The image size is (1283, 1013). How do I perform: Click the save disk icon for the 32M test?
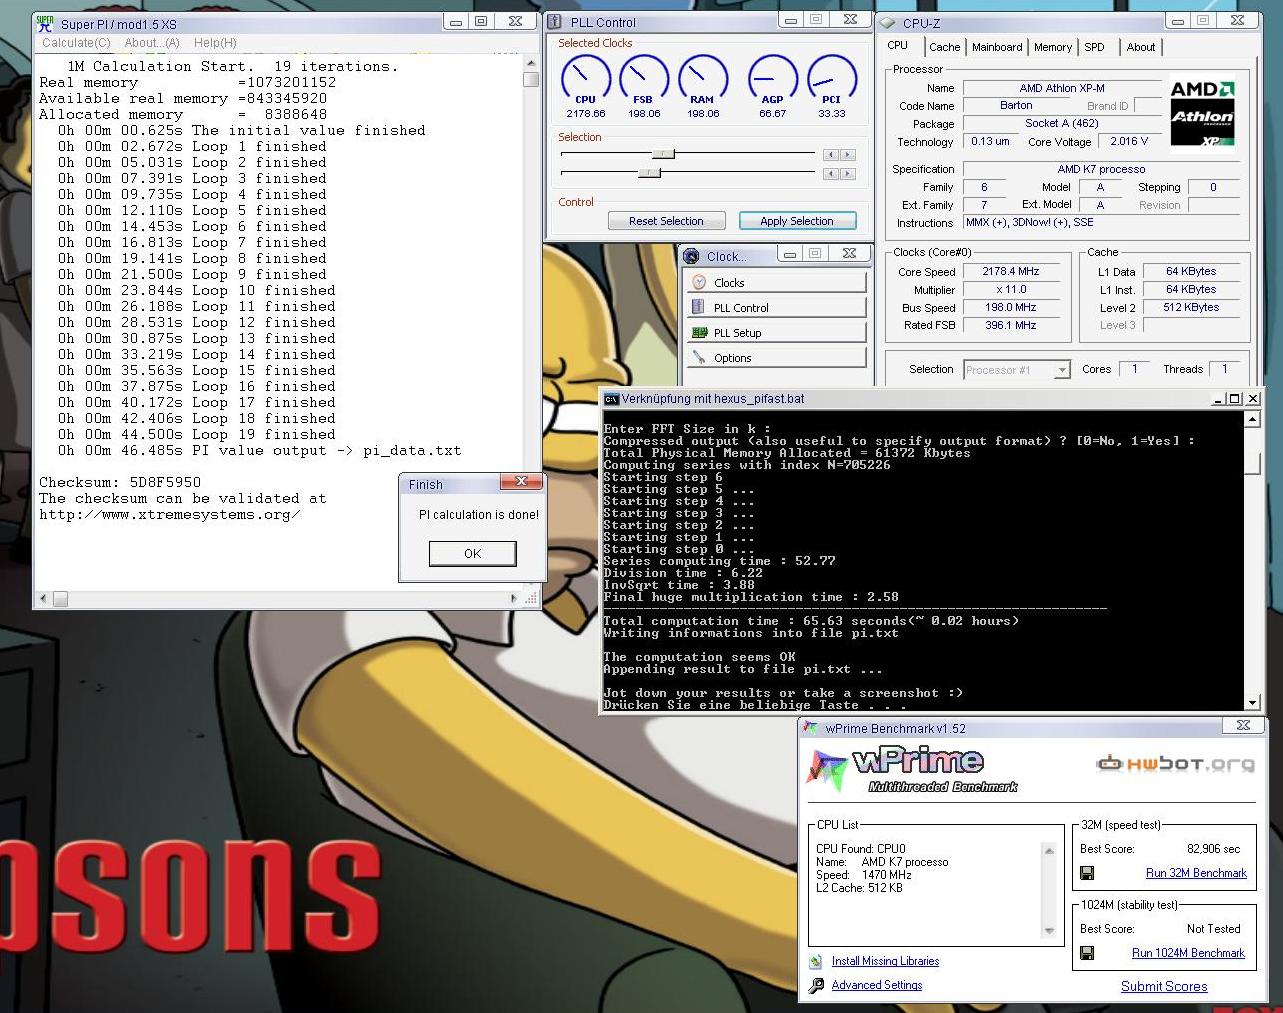1087,873
